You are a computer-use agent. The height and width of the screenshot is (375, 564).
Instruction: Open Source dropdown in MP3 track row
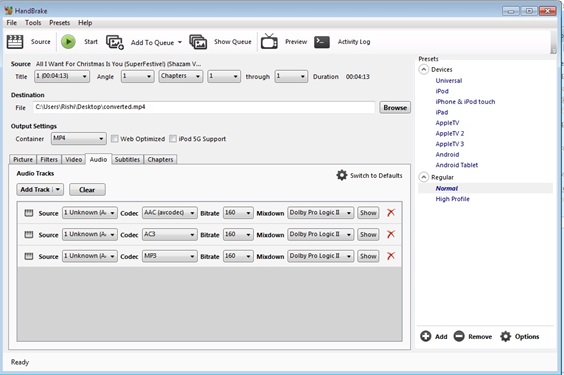(x=90, y=256)
